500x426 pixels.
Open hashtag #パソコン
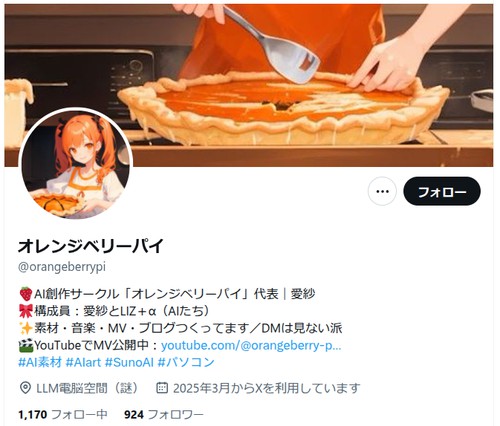(x=186, y=362)
